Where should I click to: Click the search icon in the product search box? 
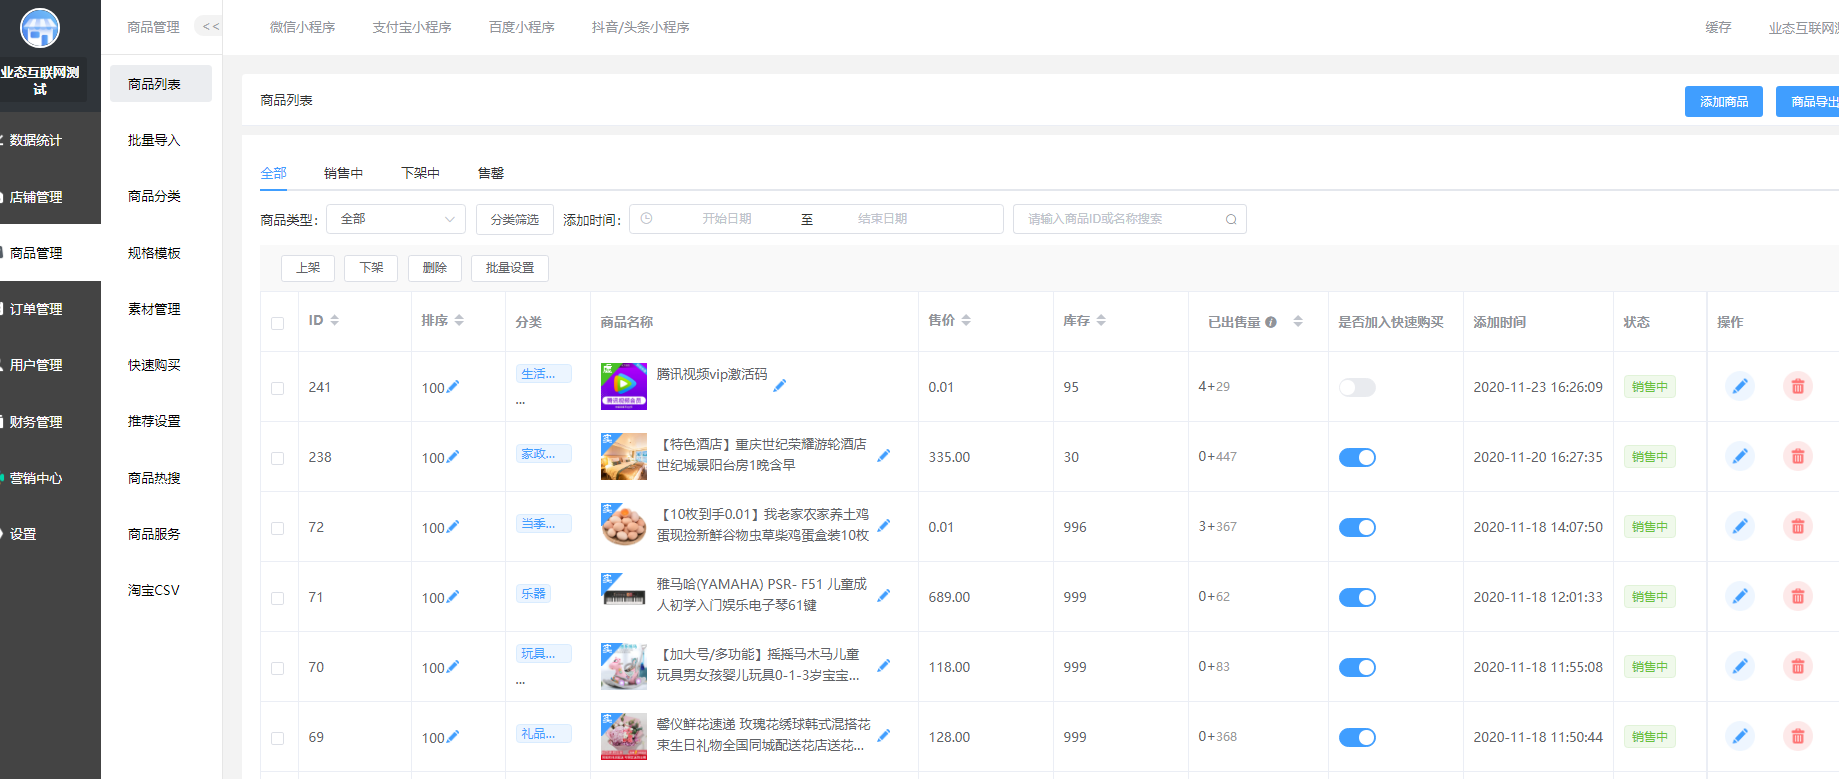pos(1231,219)
